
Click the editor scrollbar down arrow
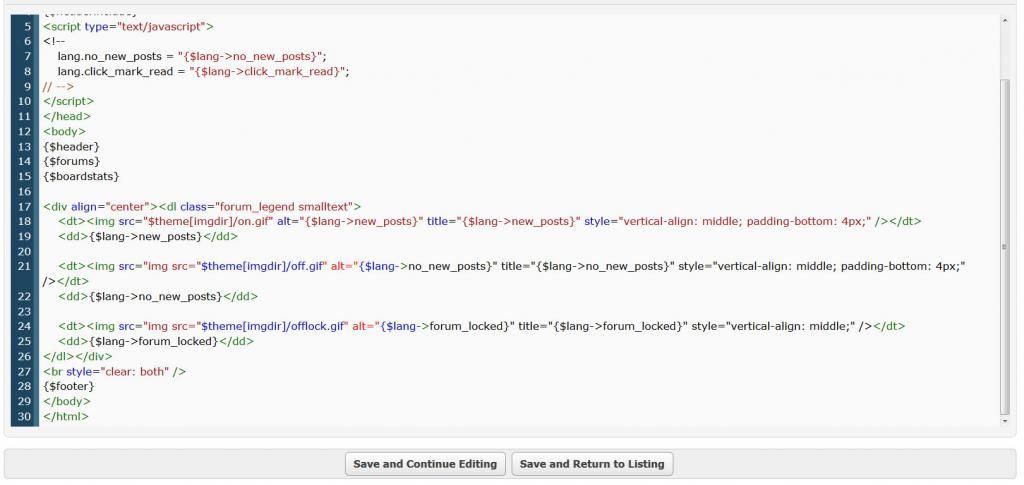coord(1004,422)
